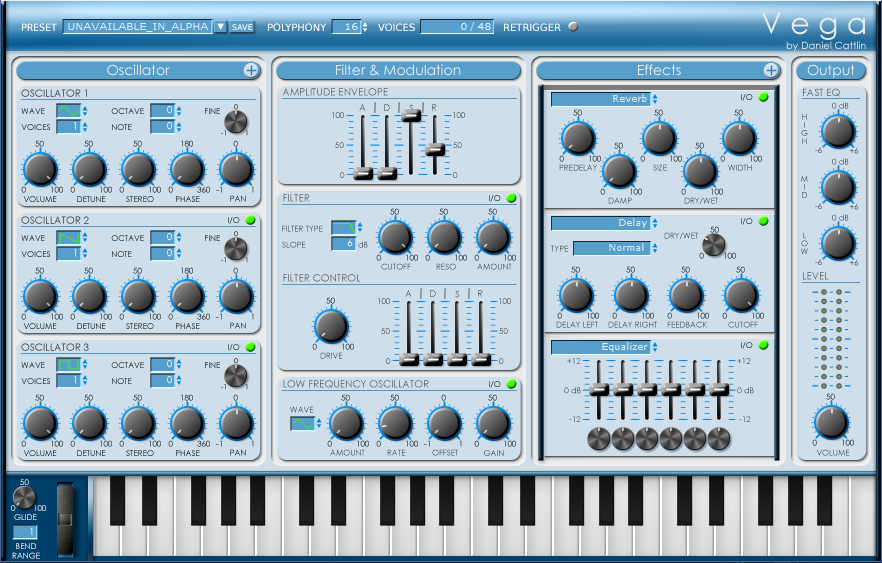Click Oscillator 1 Fine tune knob
Image resolution: width=882 pixels, height=563 pixels.
click(x=235, y=121)
